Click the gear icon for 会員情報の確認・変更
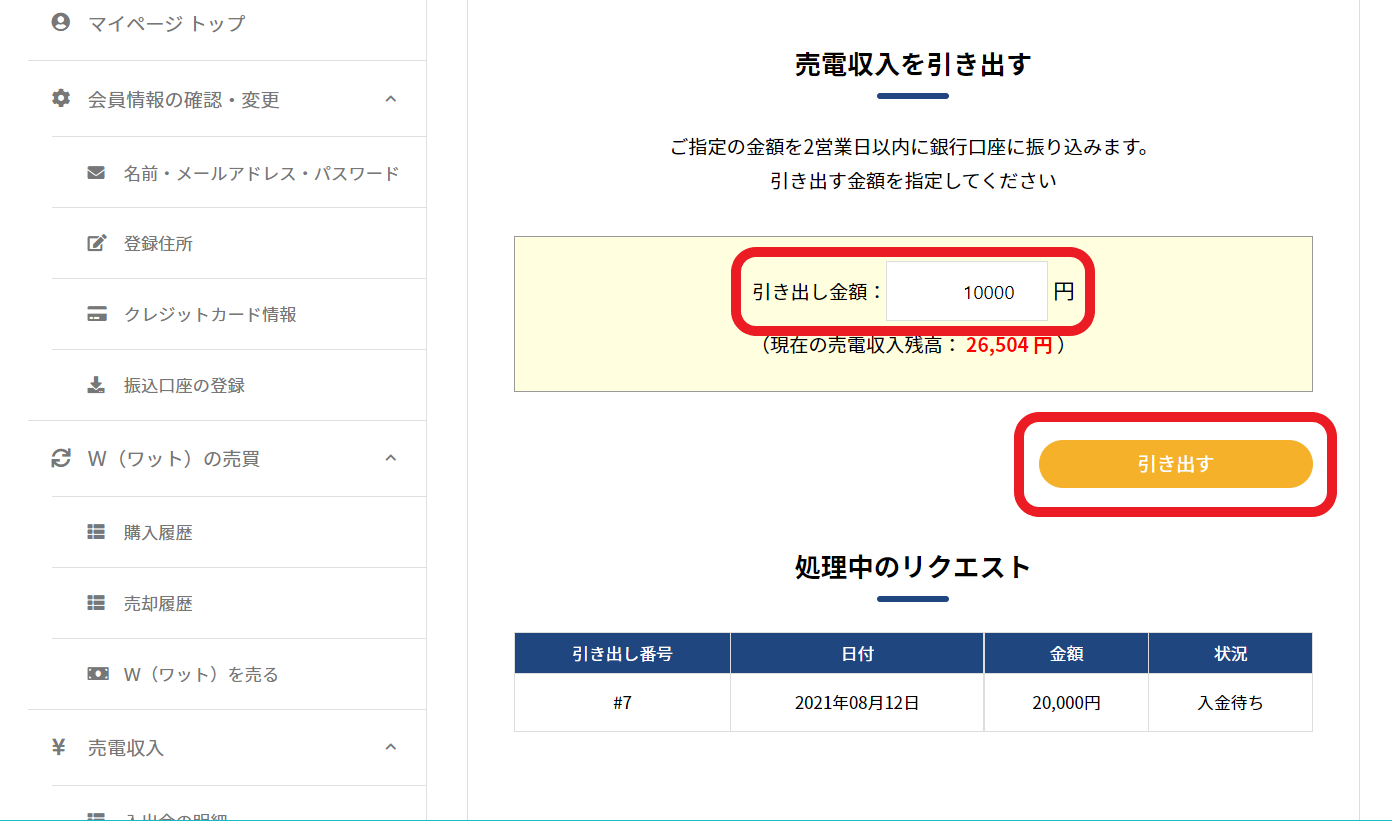This screenshot has width=1392, height=821. (x=61, y=99)
